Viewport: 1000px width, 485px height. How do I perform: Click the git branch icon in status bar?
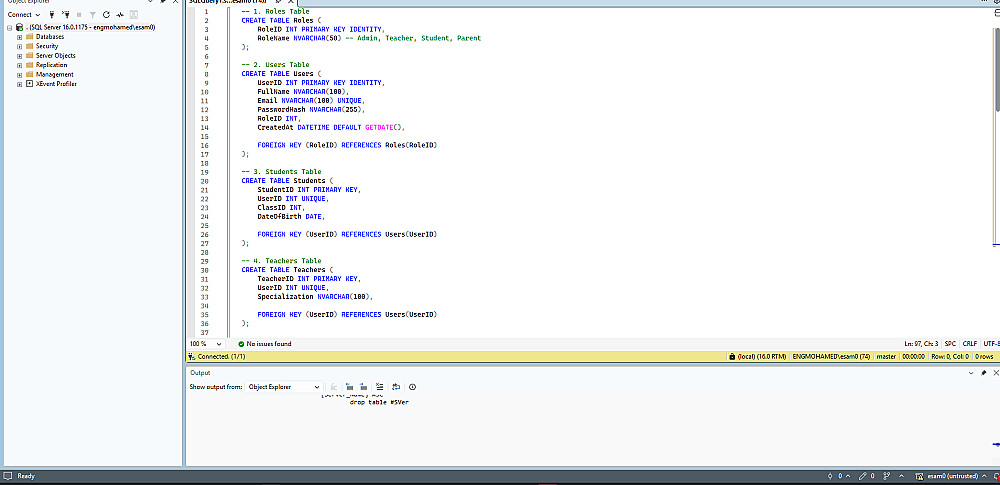pos(886,476)
